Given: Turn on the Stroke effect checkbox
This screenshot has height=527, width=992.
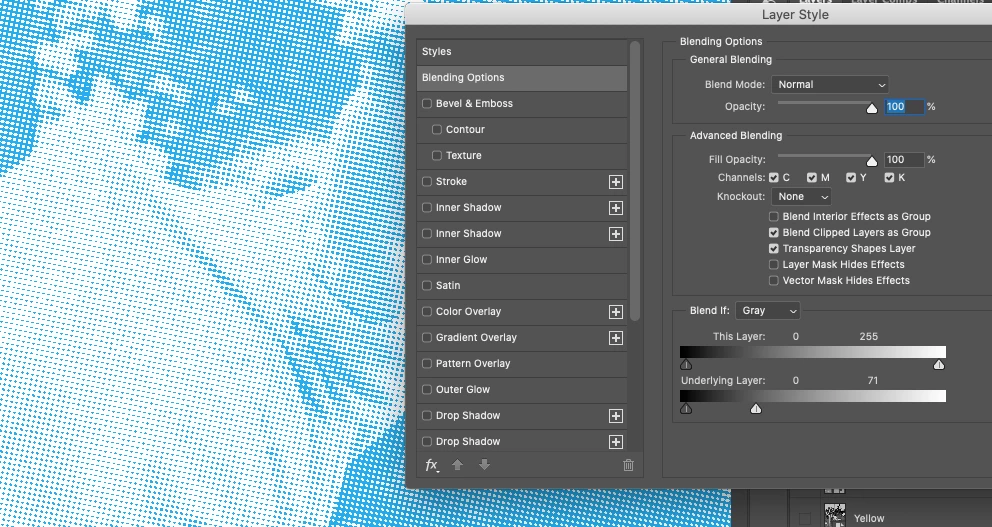Looking at the screenshot, I should 427,182.
